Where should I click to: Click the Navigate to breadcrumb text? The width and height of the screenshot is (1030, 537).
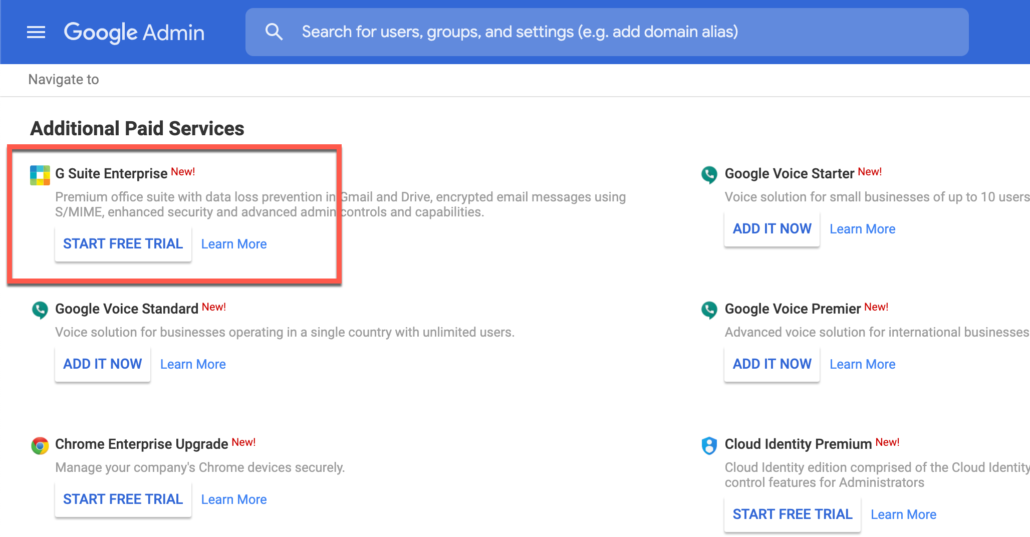click(64, 80)
